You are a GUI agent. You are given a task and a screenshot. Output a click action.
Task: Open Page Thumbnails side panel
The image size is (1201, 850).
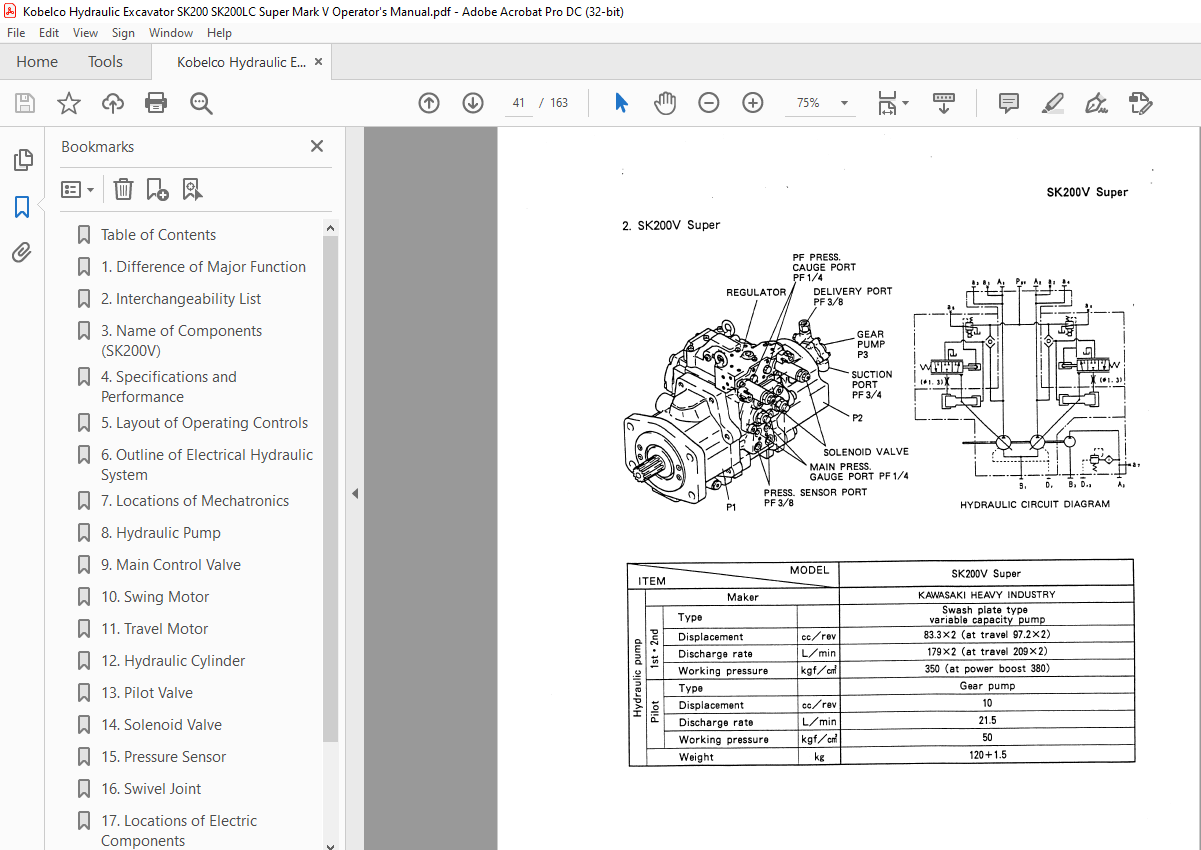22,160
